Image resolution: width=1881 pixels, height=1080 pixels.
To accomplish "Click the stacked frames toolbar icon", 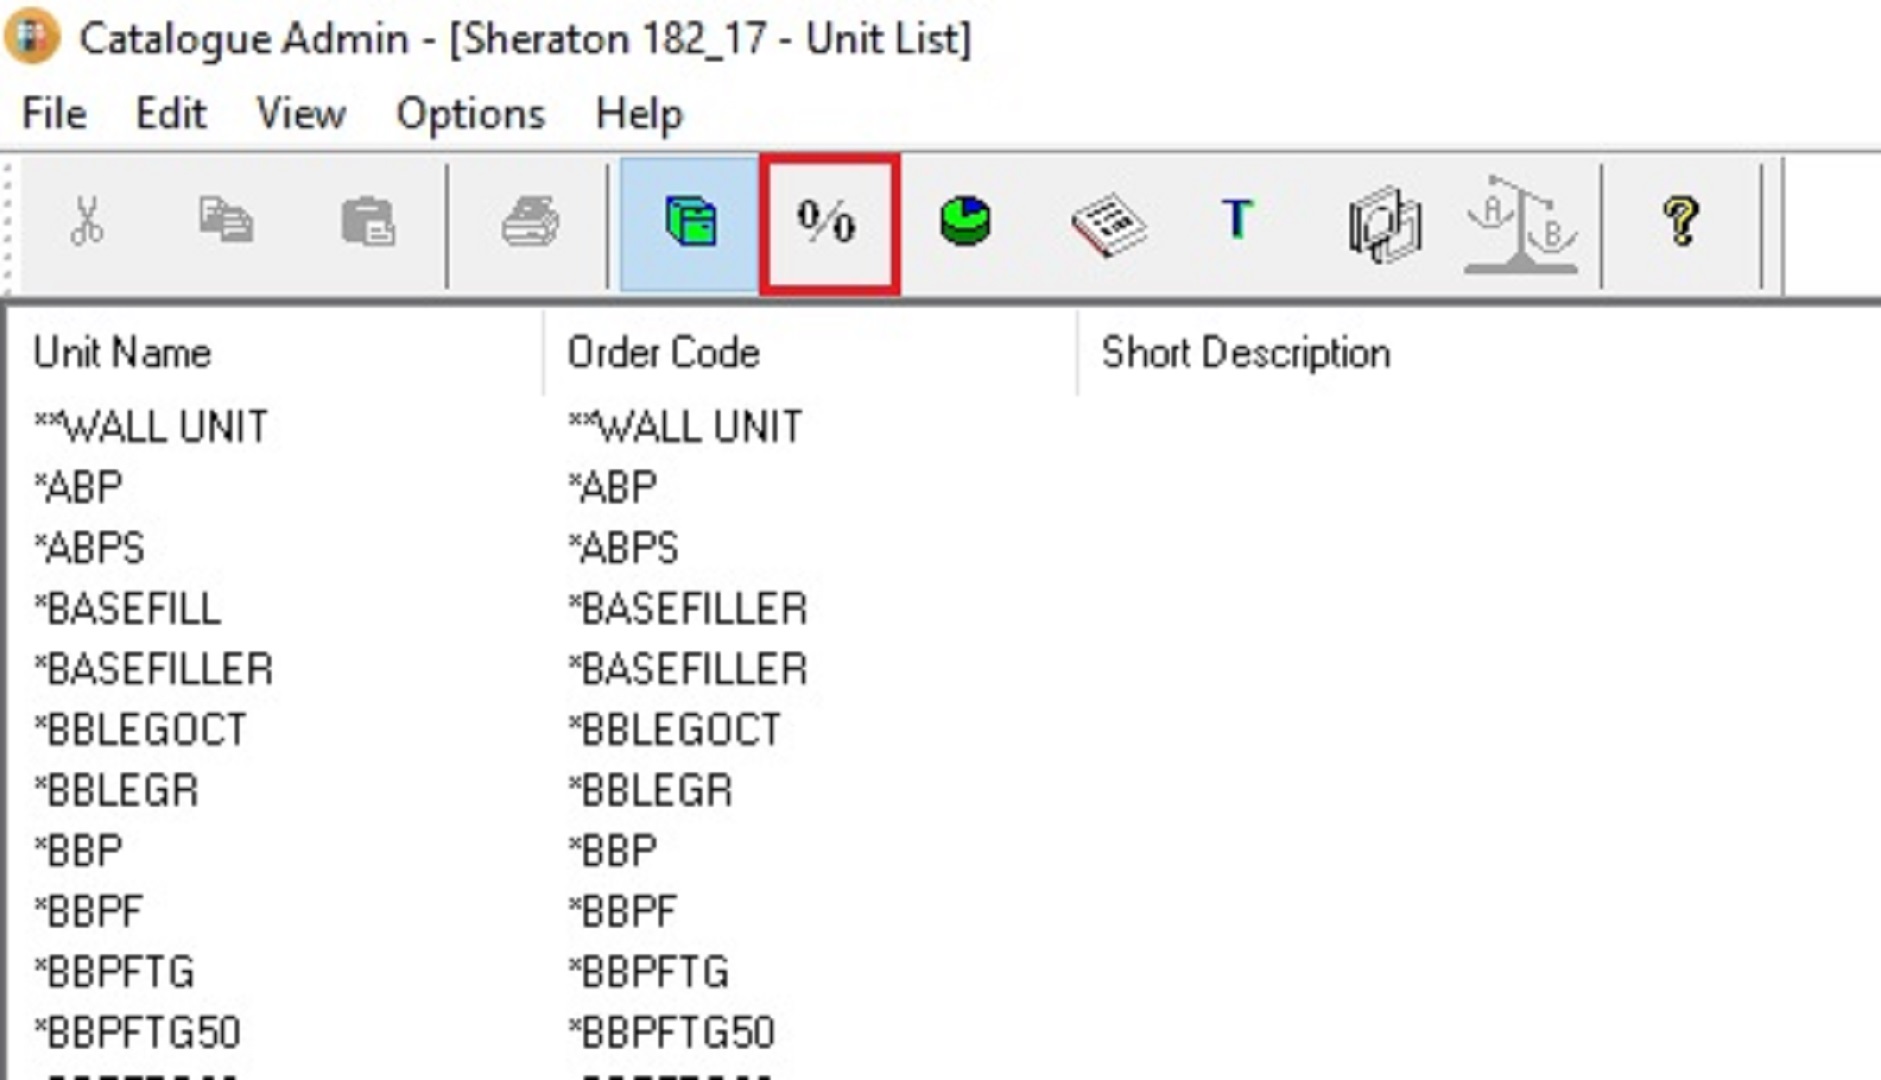I will tap(1385, 224).
